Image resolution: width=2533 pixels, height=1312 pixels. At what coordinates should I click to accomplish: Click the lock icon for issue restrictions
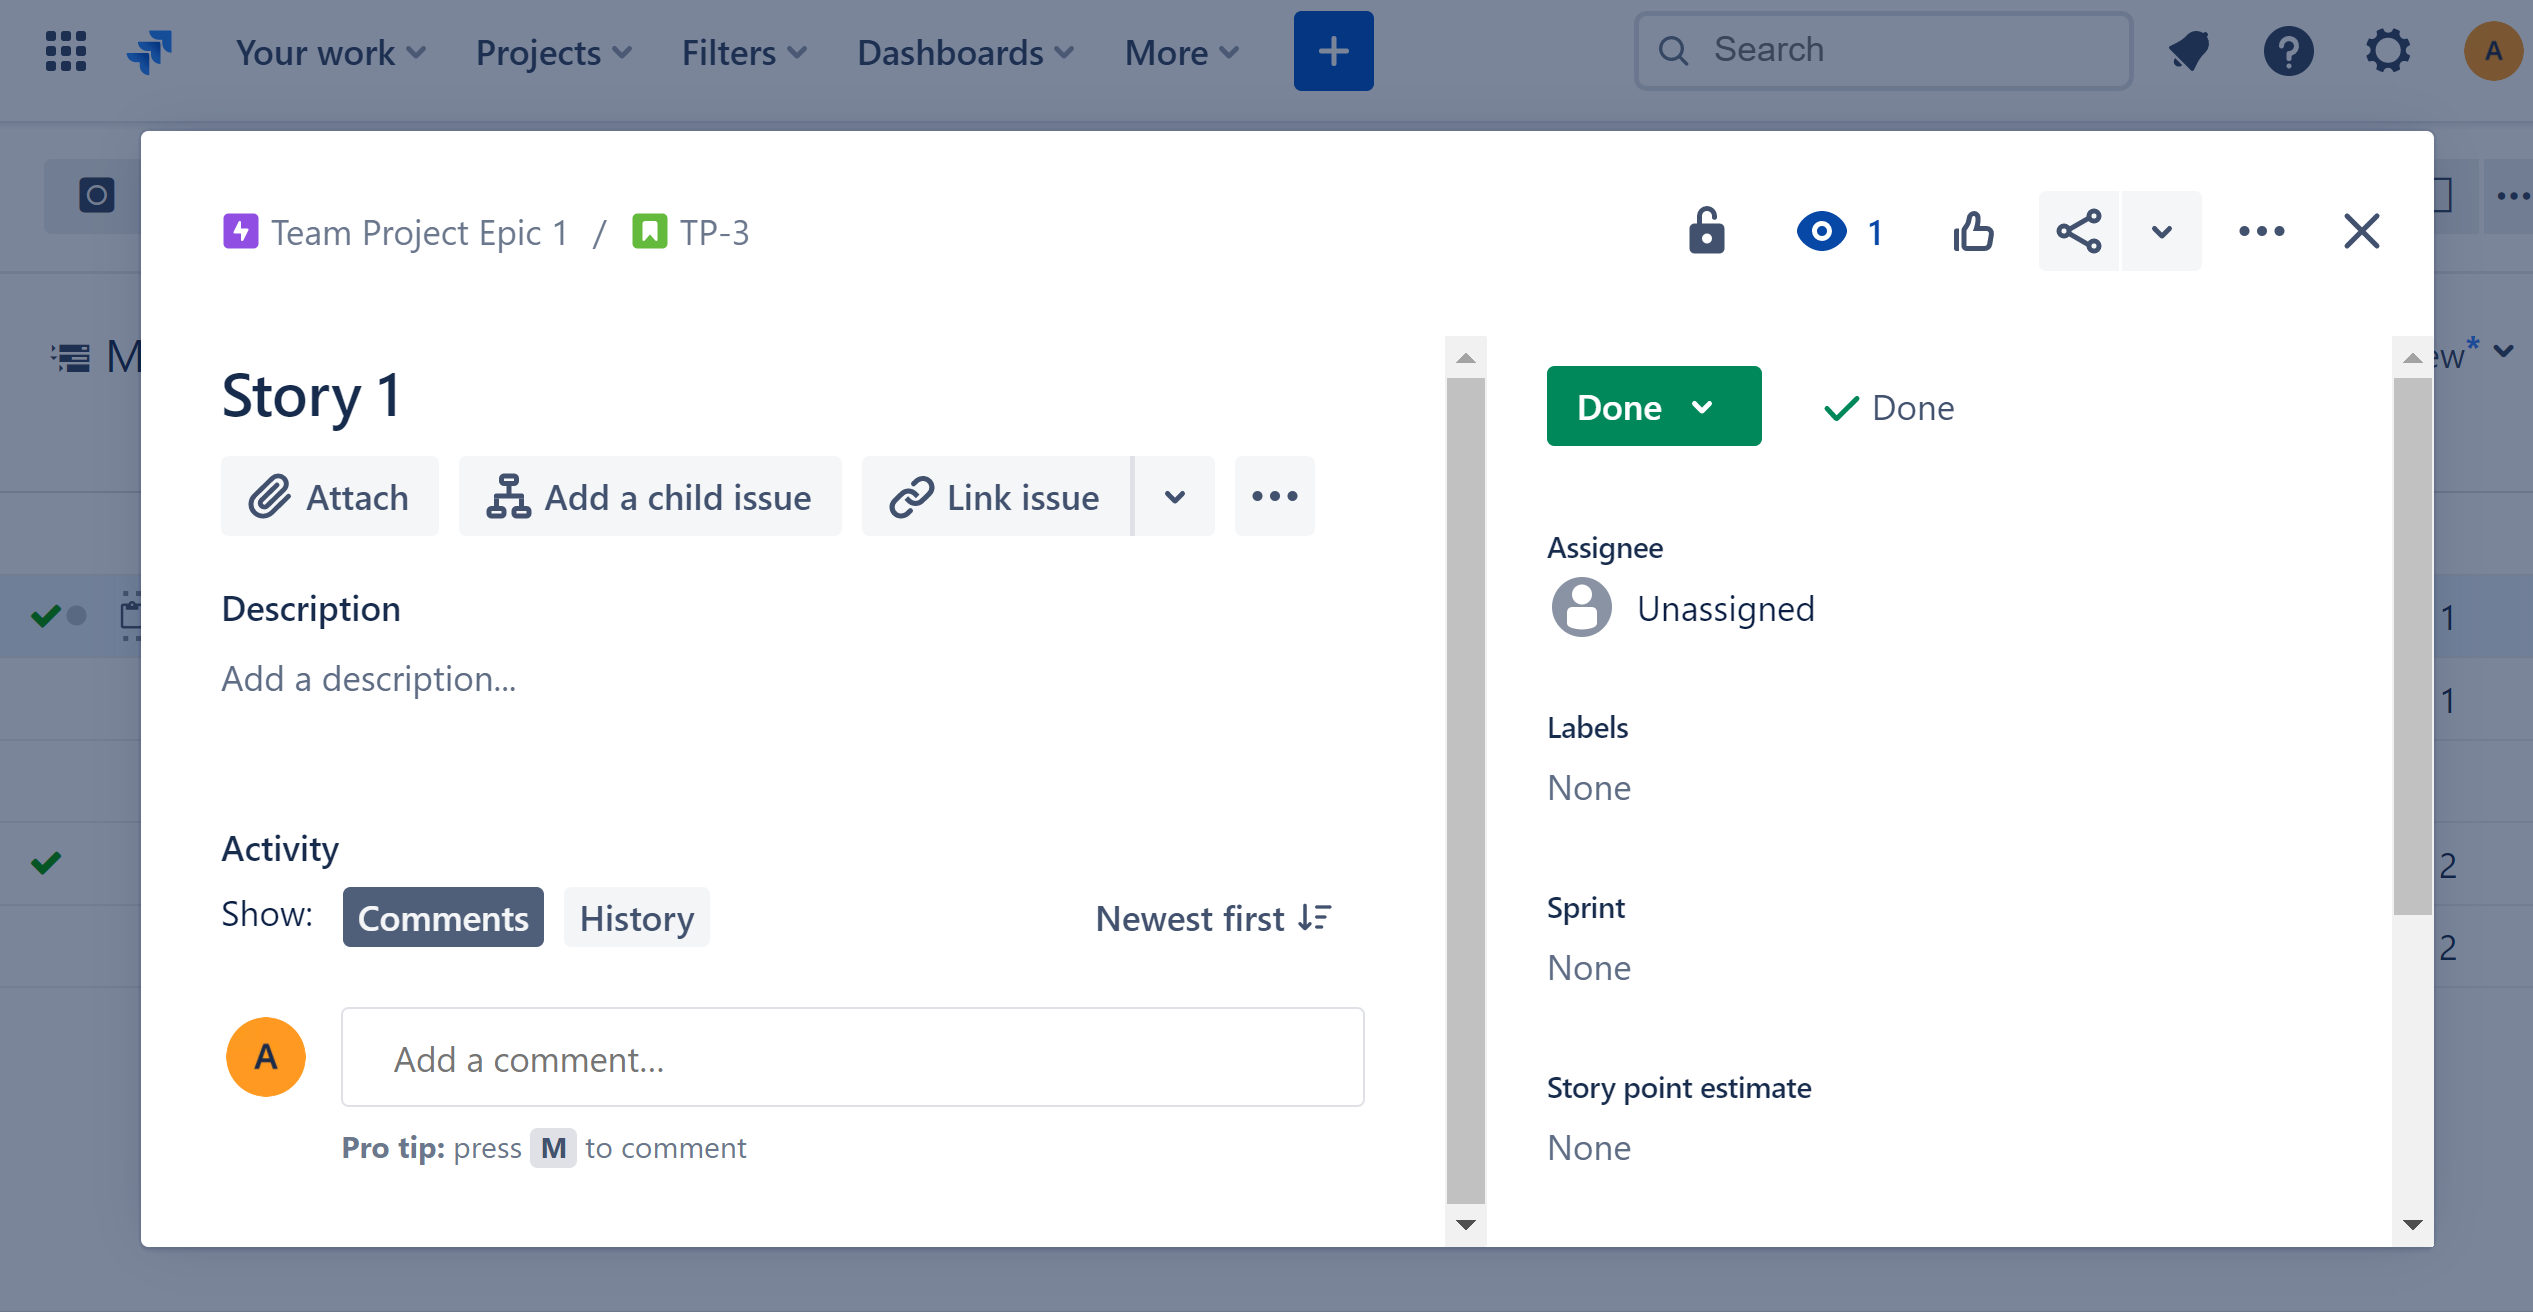1706,232
